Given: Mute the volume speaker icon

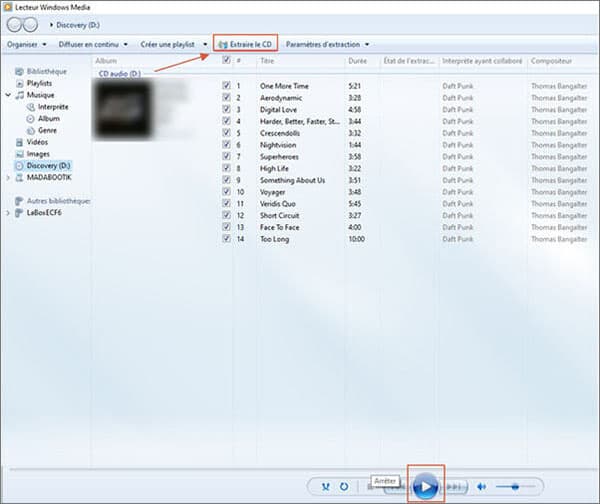Looking at the screenshot, I should [x=482, y=487].
